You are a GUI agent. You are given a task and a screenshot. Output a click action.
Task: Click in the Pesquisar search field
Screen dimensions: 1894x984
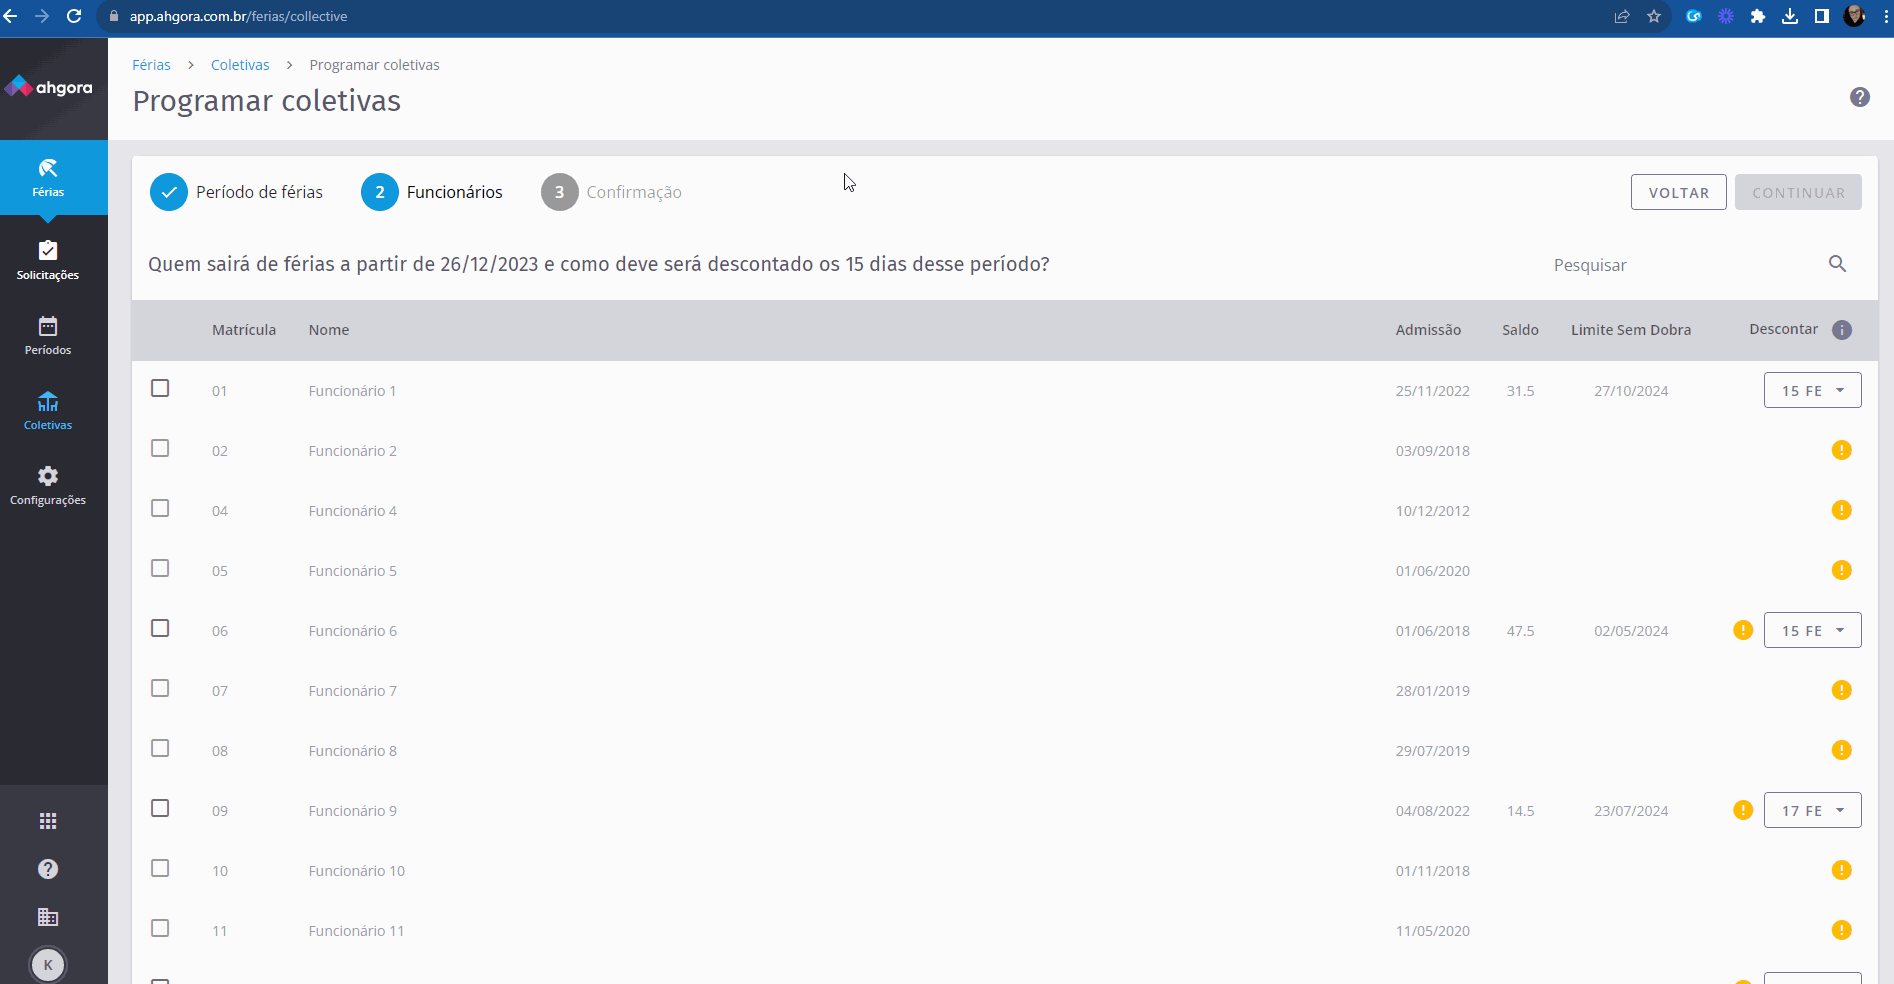pyautogui.click(x=1685, y=265)
